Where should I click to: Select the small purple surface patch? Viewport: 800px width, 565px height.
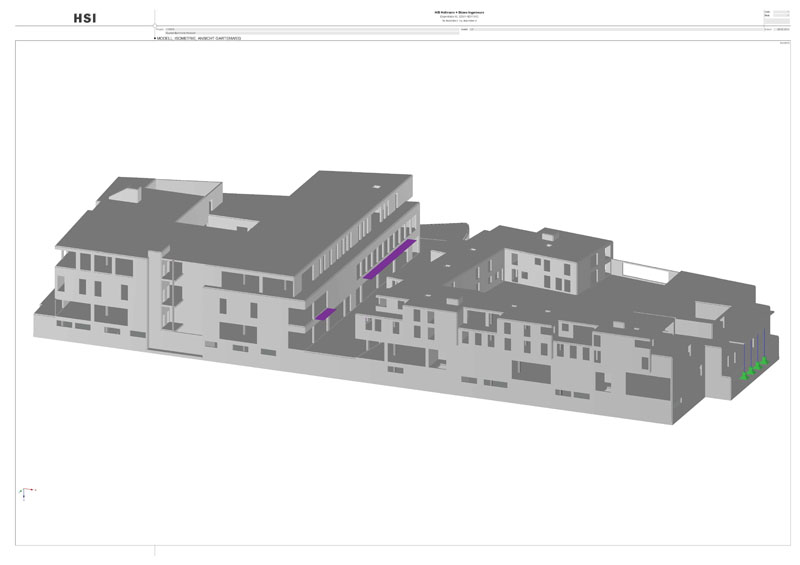[325, 313]
